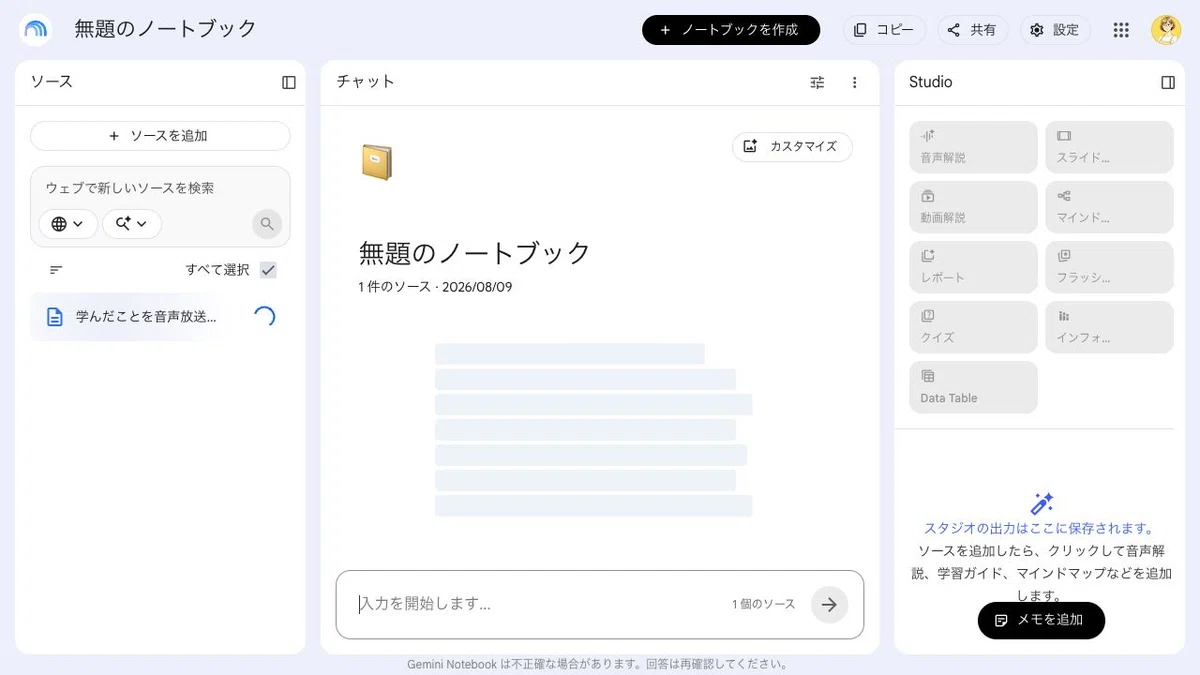Collapse the Studio panel
The width and height of the screenshot is (1200, 675).
[1168, 82]
